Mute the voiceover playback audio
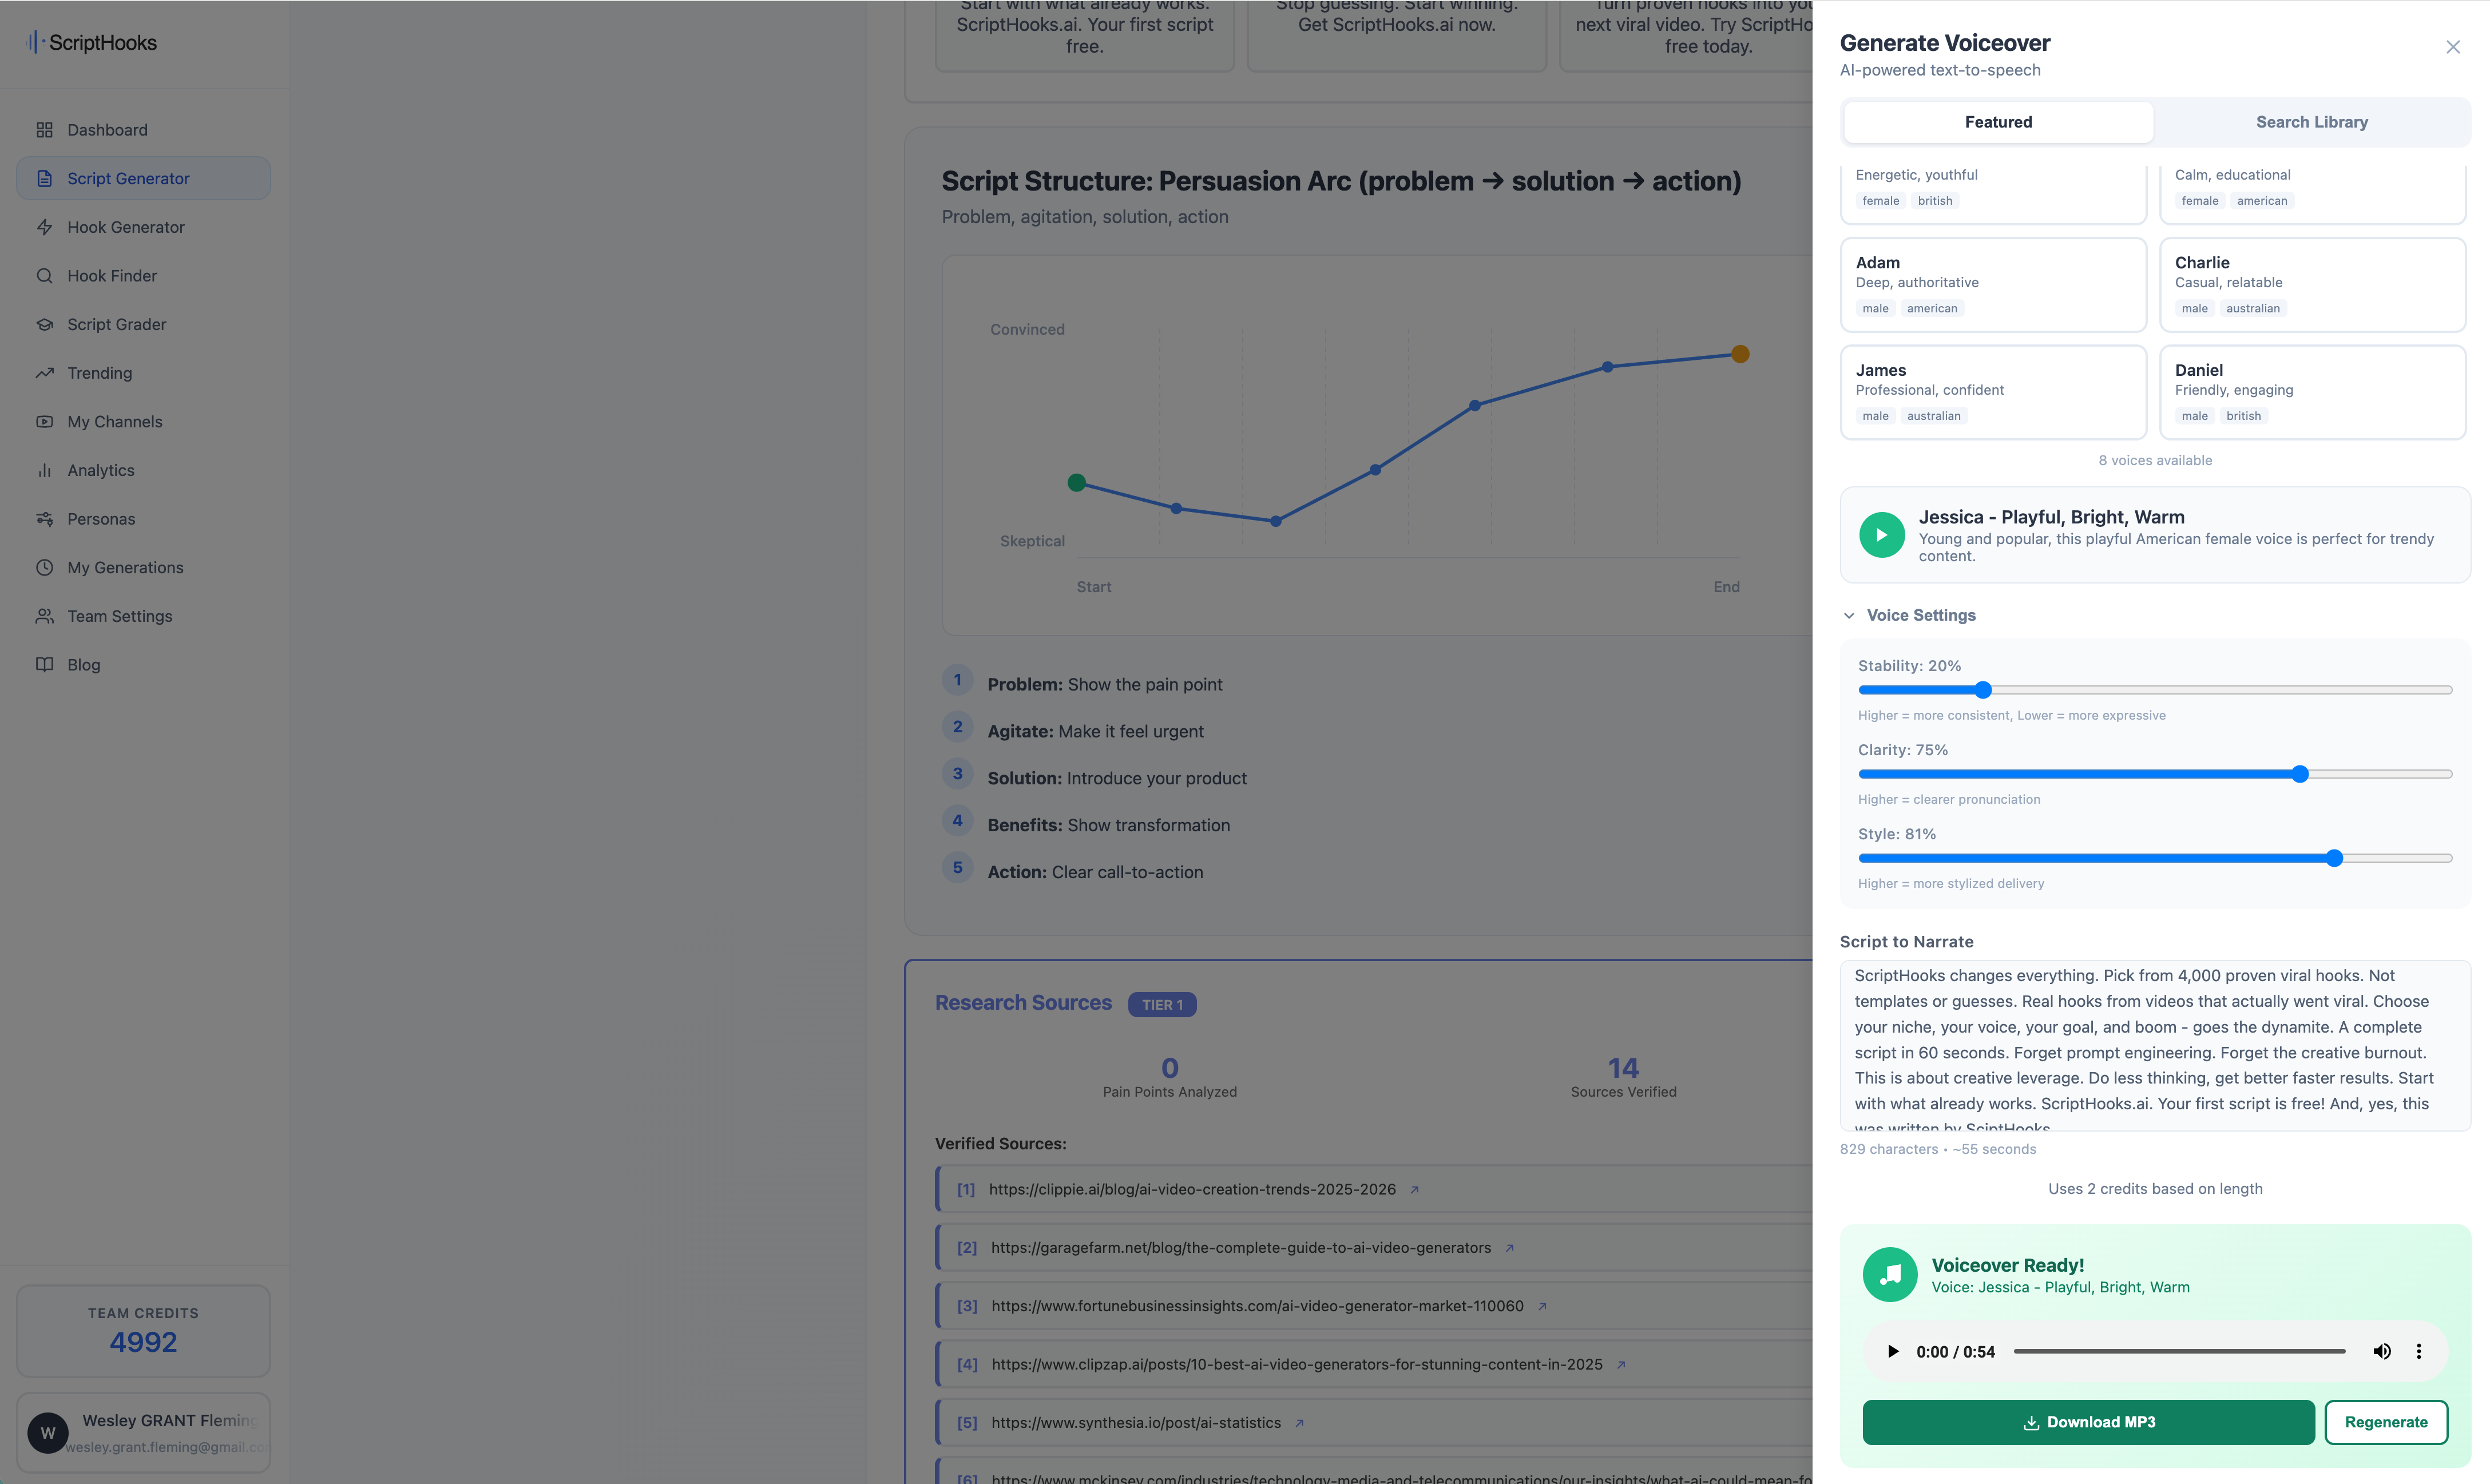This screenshot has width=2490, height=1484. (x=2382, y=1351)
